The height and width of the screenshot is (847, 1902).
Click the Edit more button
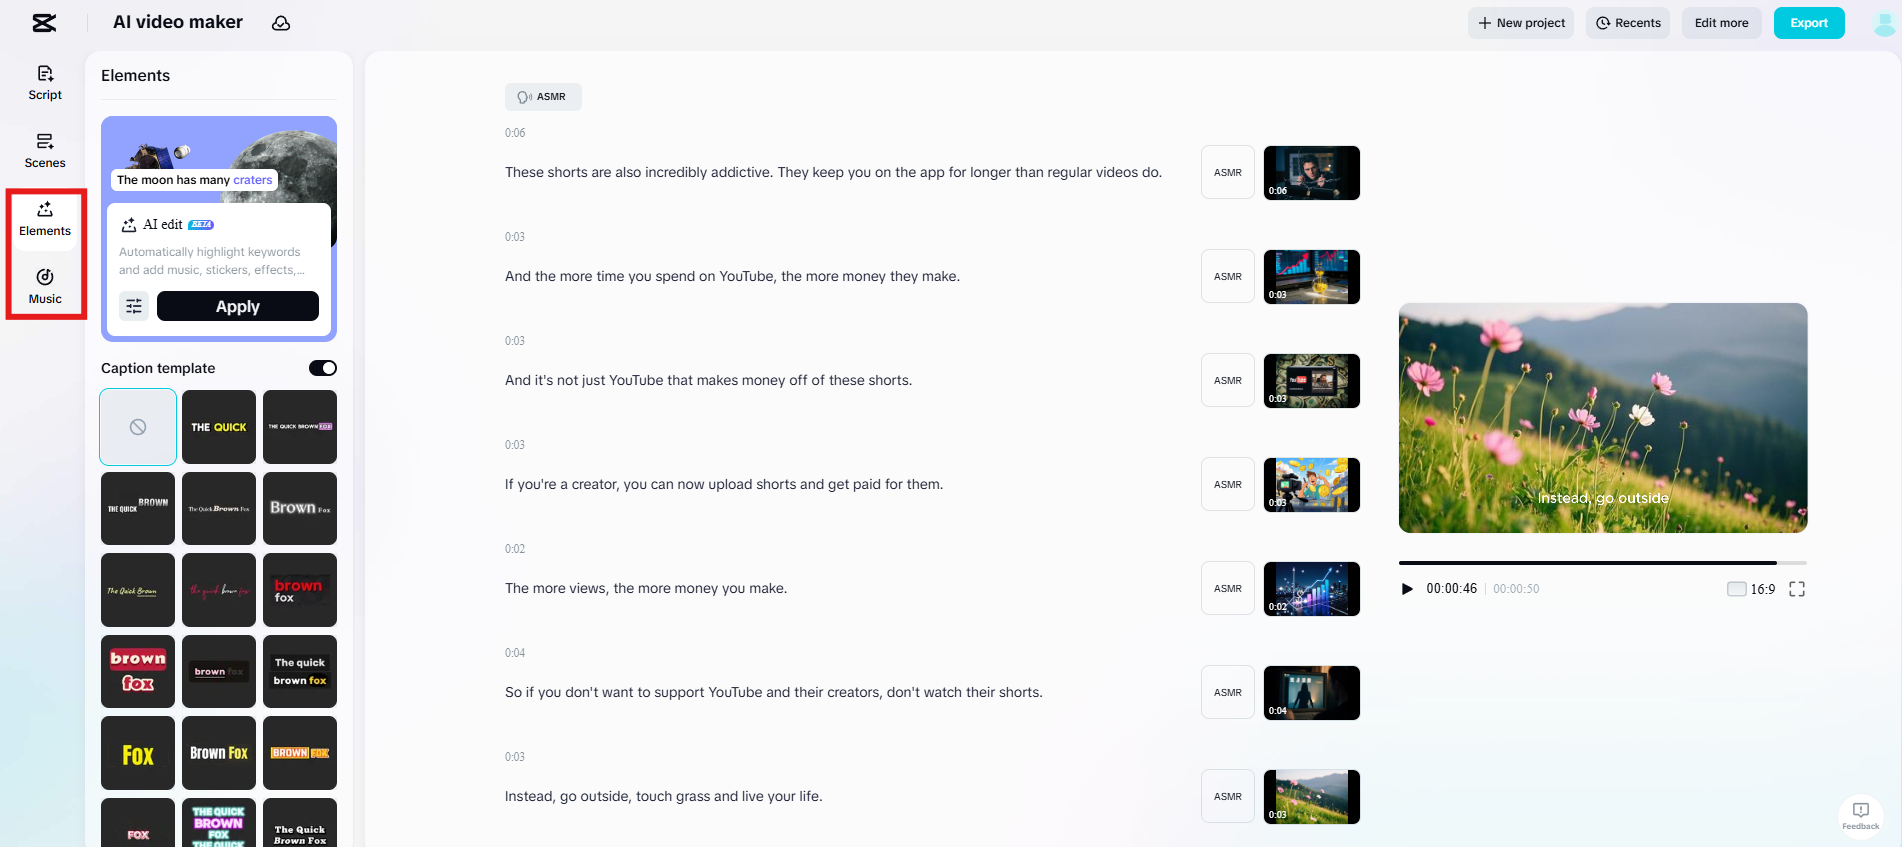coord(1722,23)
